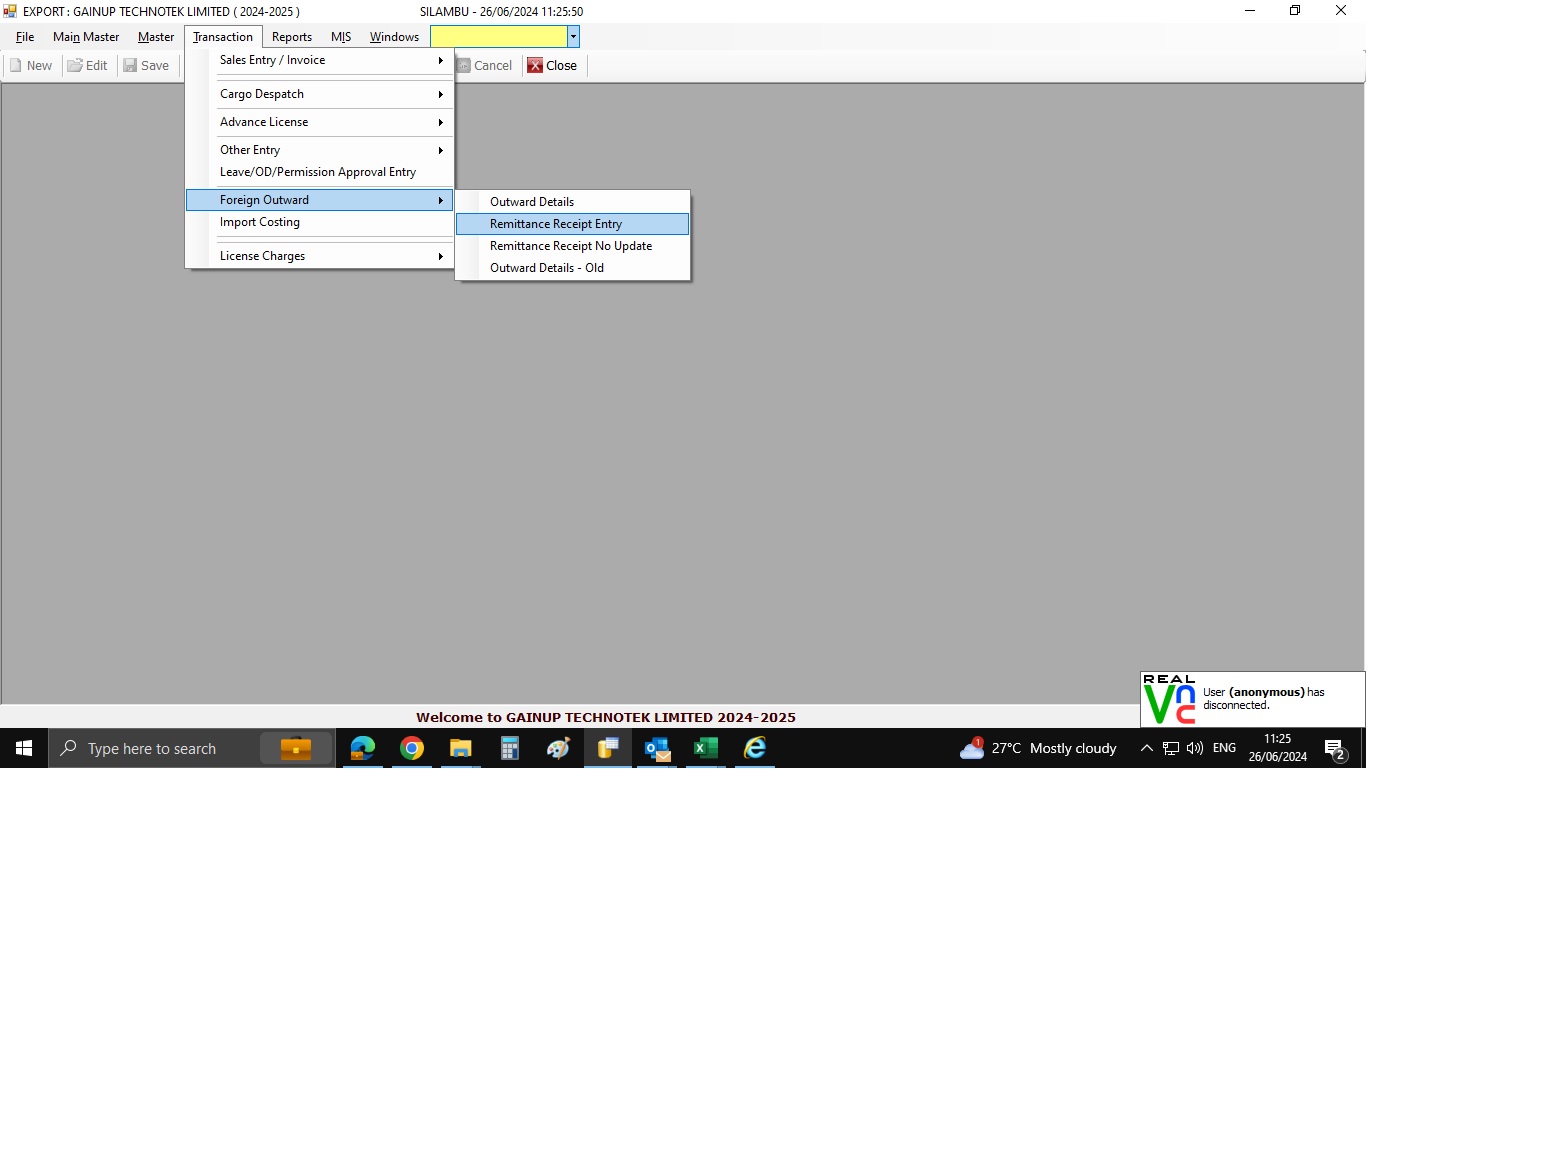The height and width of the screenshot is (1170, 1560).
Task: Open File Explorer from the taskbar
Action: click(460, 748)
